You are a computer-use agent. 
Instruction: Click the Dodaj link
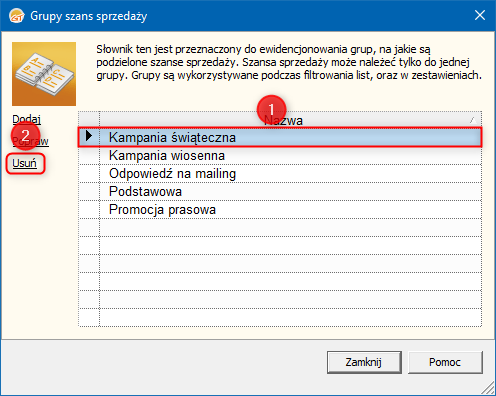27,119
